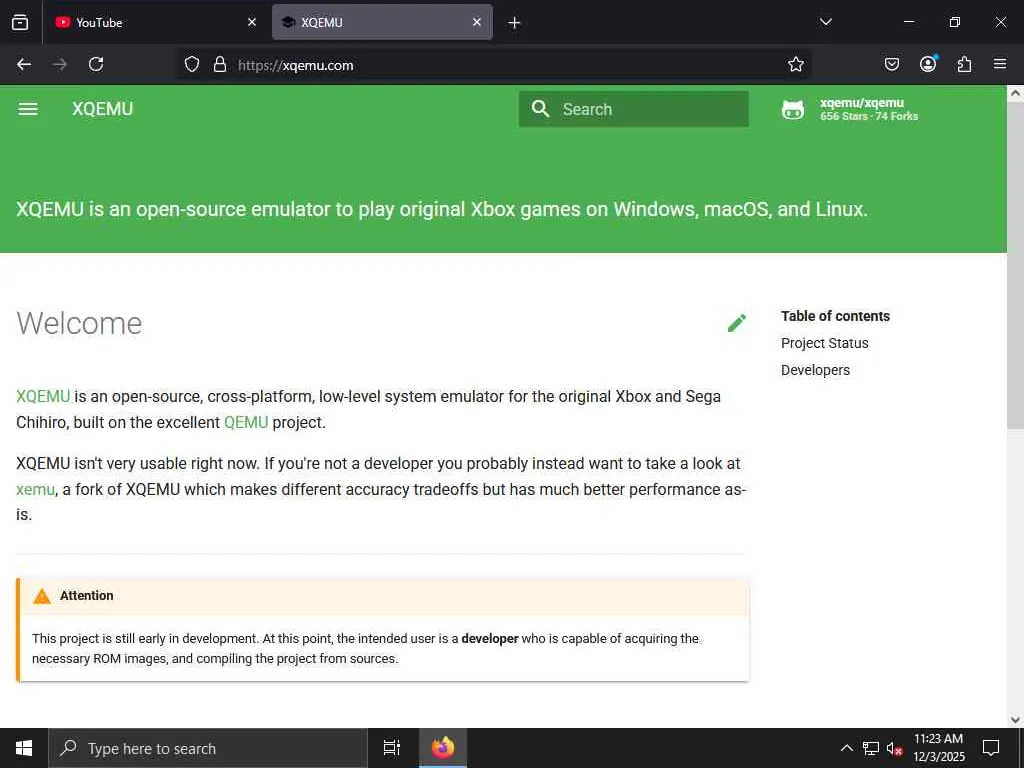Open the xqemu/xqemu GitHub repository link
This screenshot has width=1024, height=768.
pyautogui.click(x=850, y=109)
